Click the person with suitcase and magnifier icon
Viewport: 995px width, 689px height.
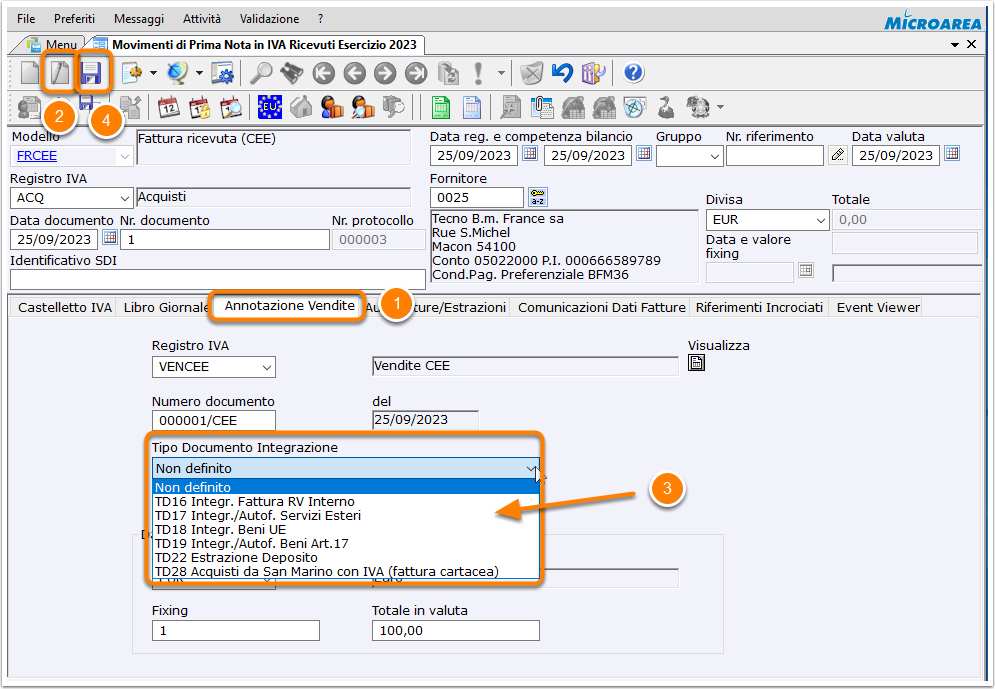(363, 107)
